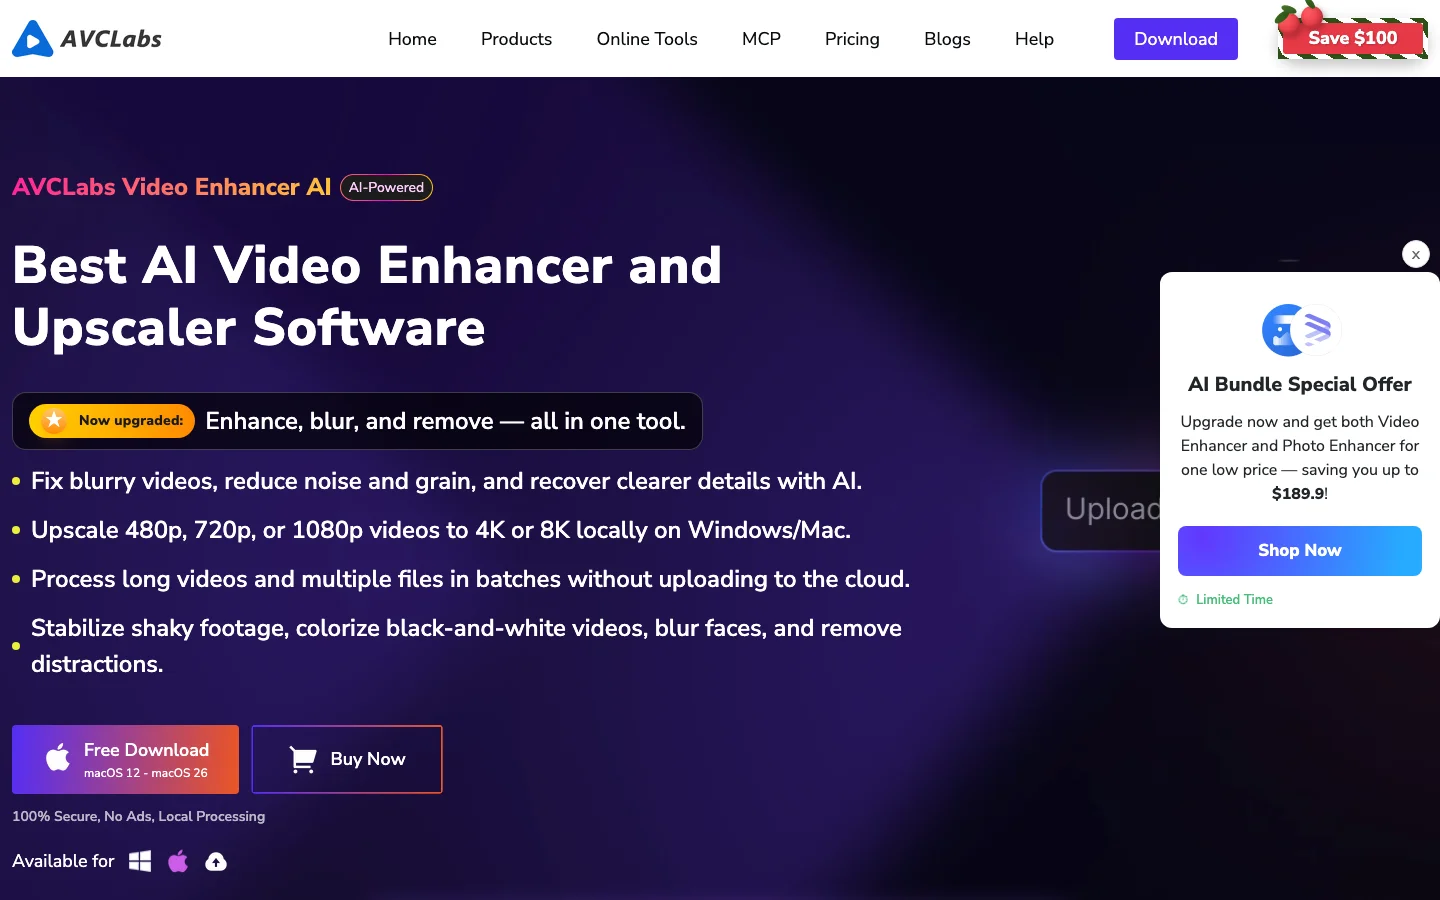The image size is (1440, 900).
Task: Go to the MCP page
Action: click(x=761, y=39)
